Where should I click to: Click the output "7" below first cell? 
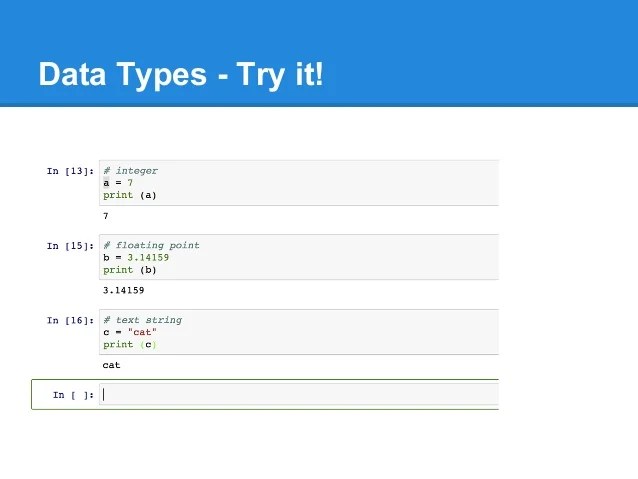click(106, 216)
